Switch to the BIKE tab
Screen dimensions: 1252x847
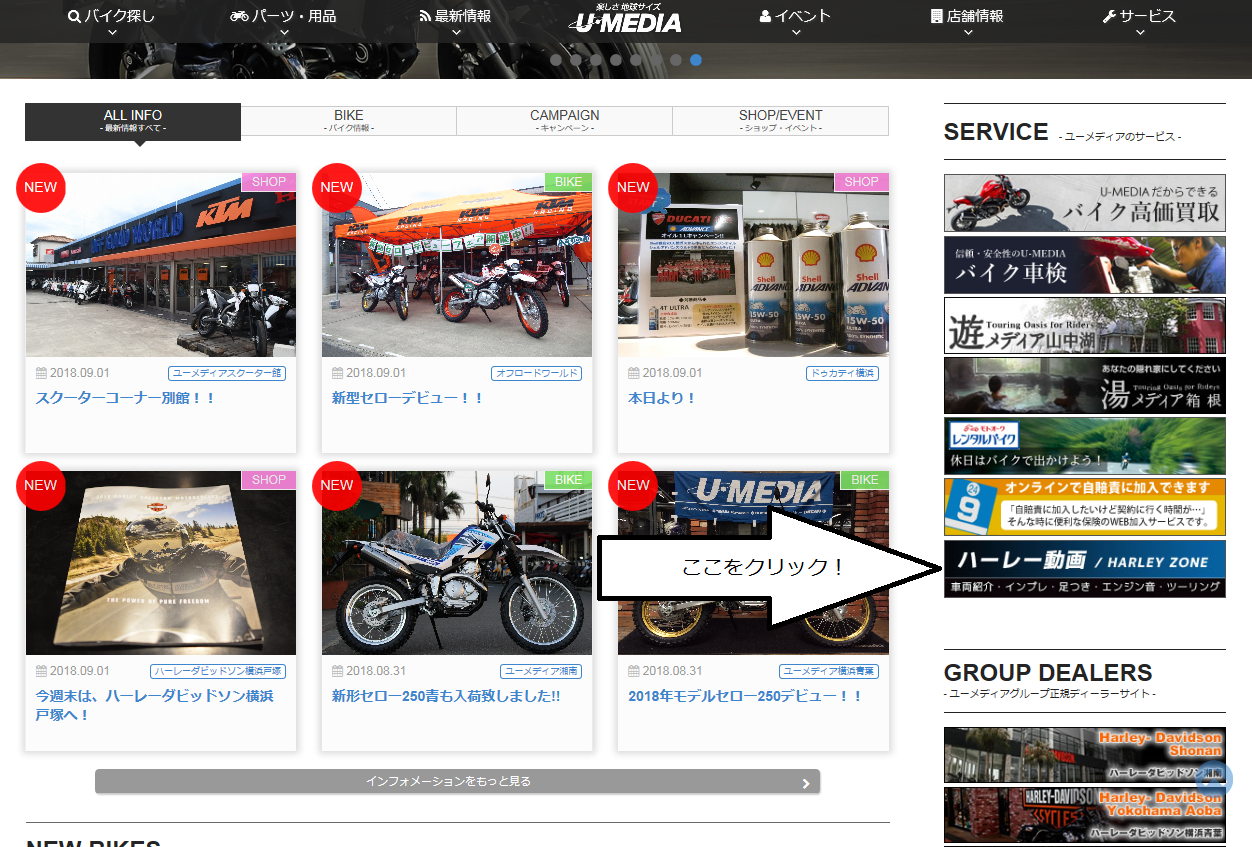pyautogui.click(x=349, y=121)
